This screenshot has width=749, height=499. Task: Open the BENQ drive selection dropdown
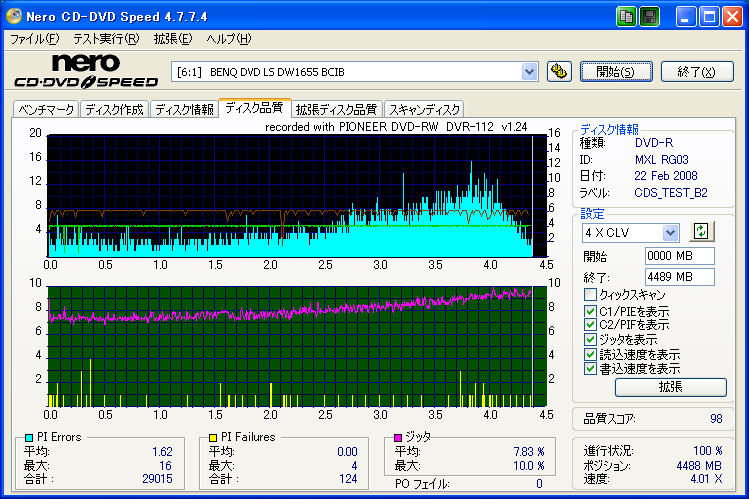pyautogui.click(x=529, y=72)
